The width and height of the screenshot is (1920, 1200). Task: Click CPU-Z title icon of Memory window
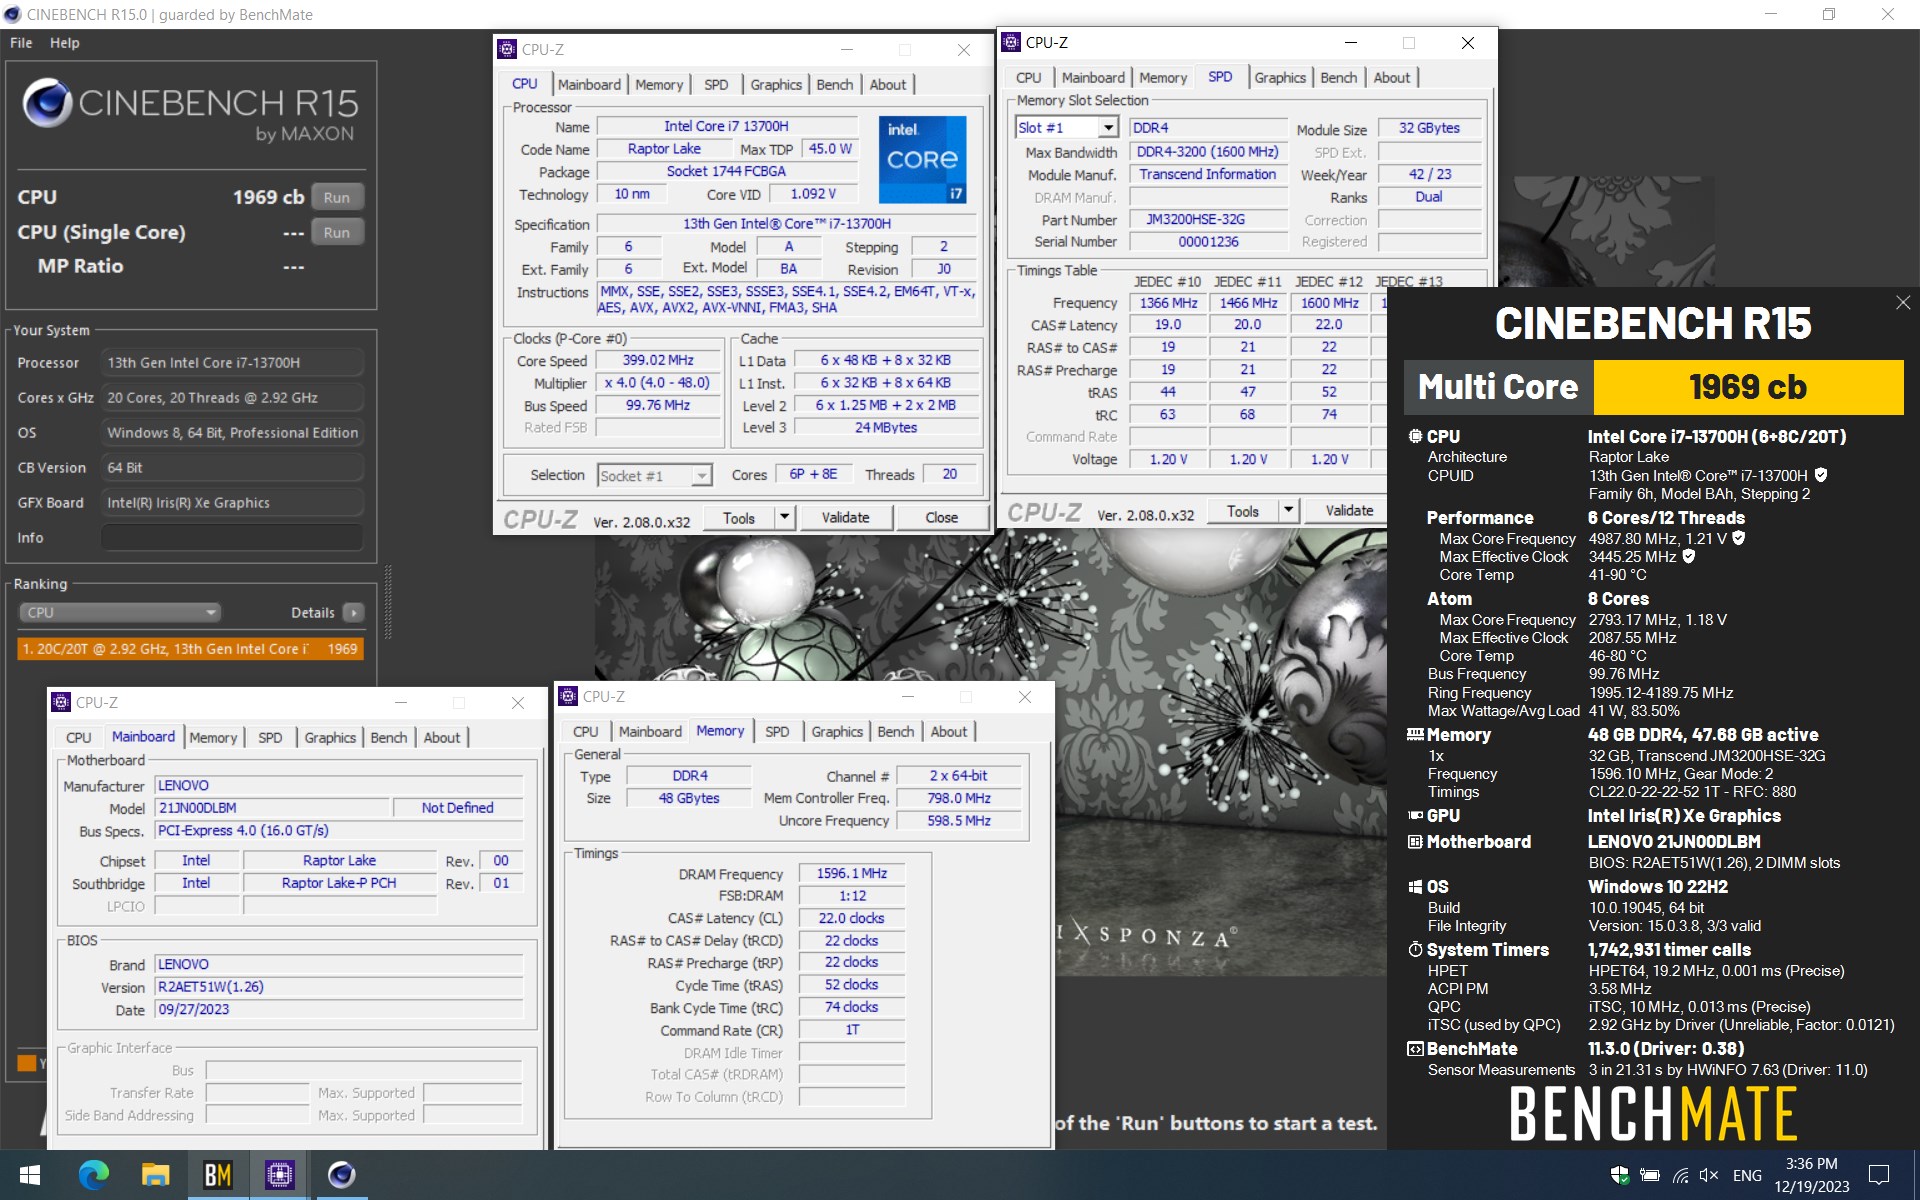[x=568, y=696]
